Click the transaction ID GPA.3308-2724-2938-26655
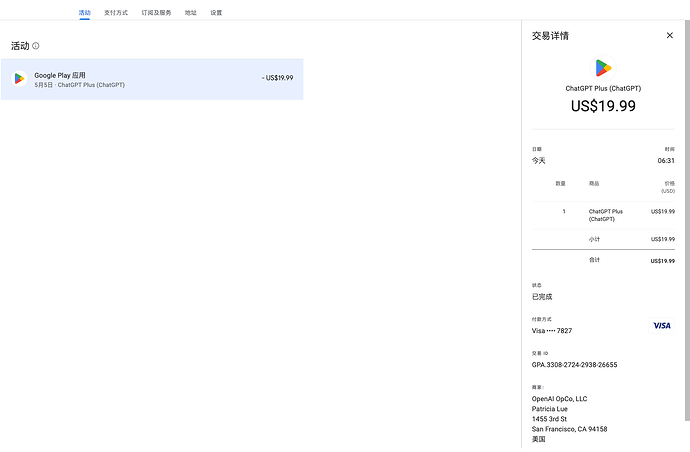This screenshot has width=690, height=452. click(x=574, y=365)
